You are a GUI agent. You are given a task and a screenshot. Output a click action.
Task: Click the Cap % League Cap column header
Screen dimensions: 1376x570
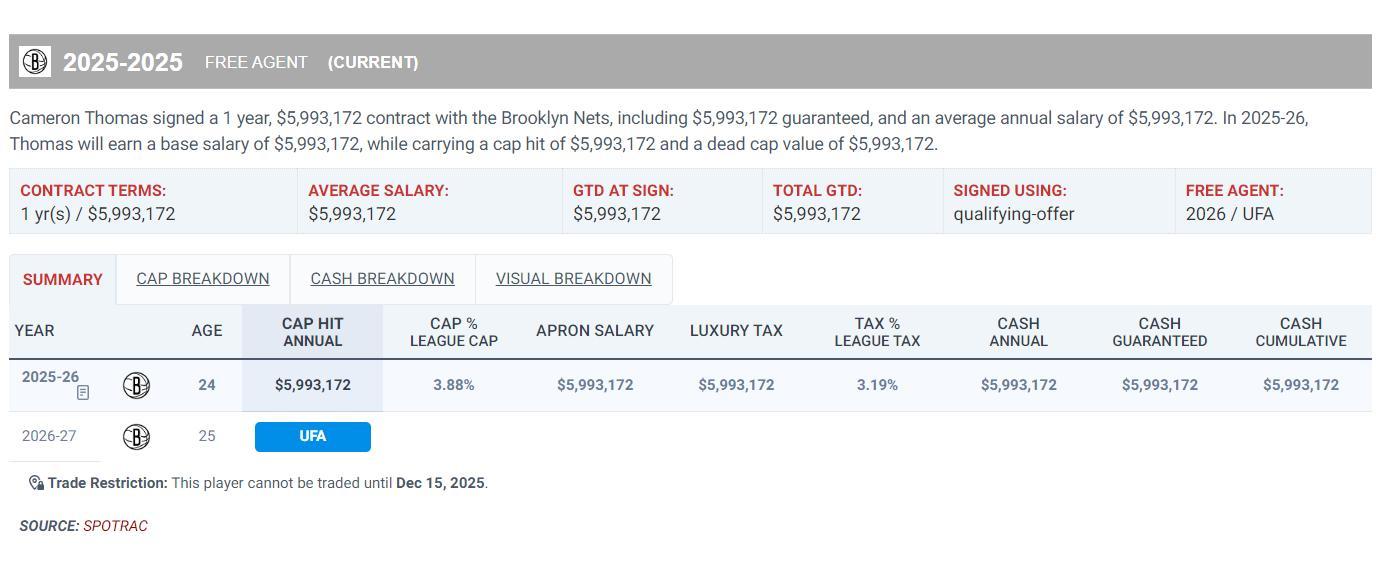[453, 332]
